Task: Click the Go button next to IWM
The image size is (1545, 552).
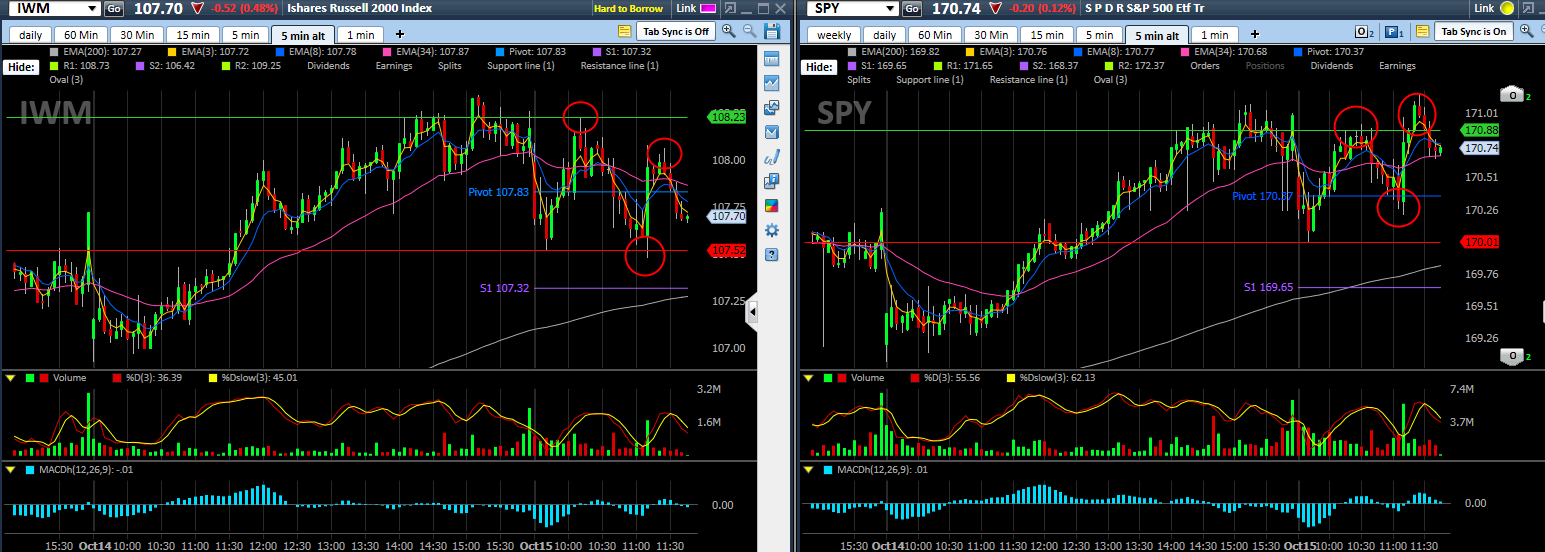Action: (x=114, y=8)
